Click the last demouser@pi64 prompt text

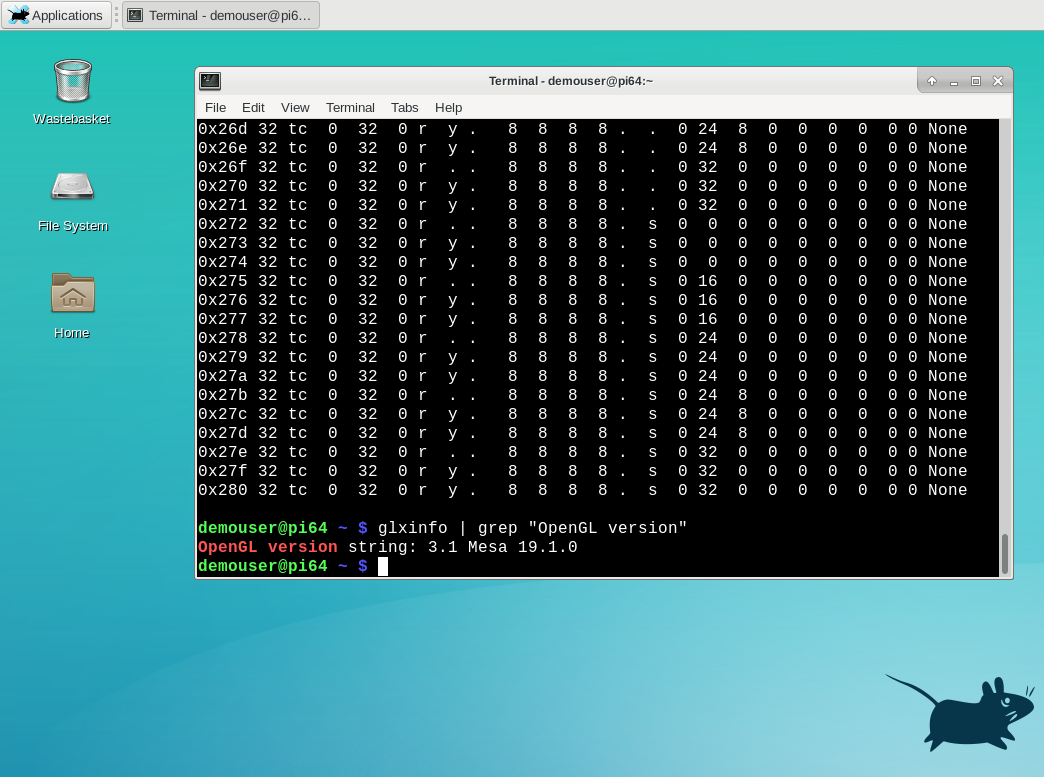tap(263, 566)
